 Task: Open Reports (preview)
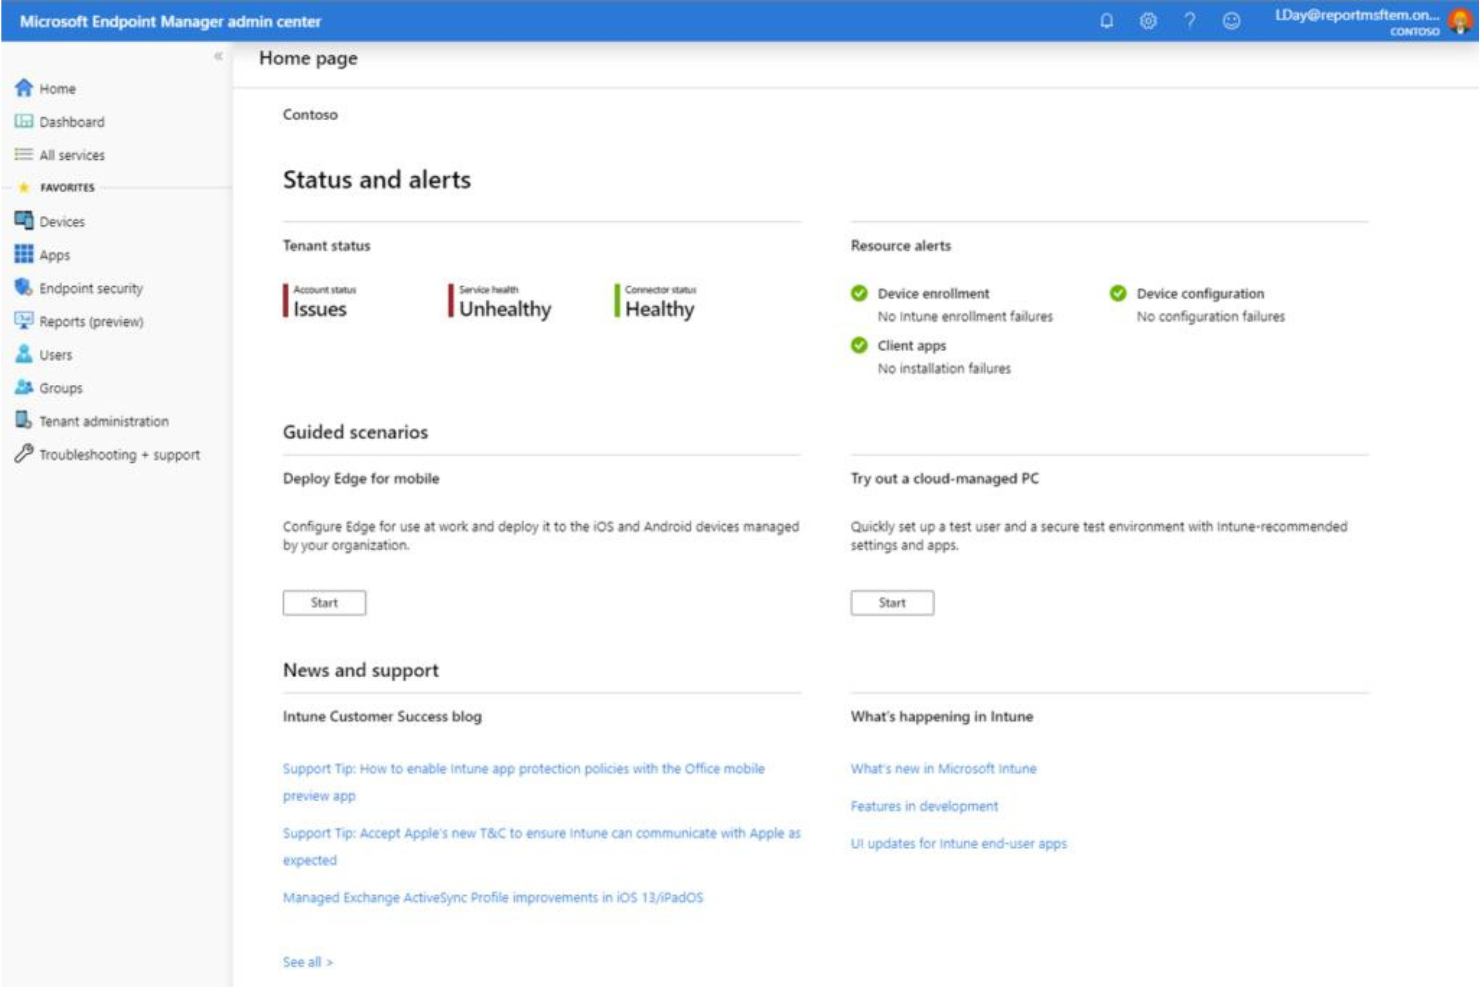tap(91, 322)
